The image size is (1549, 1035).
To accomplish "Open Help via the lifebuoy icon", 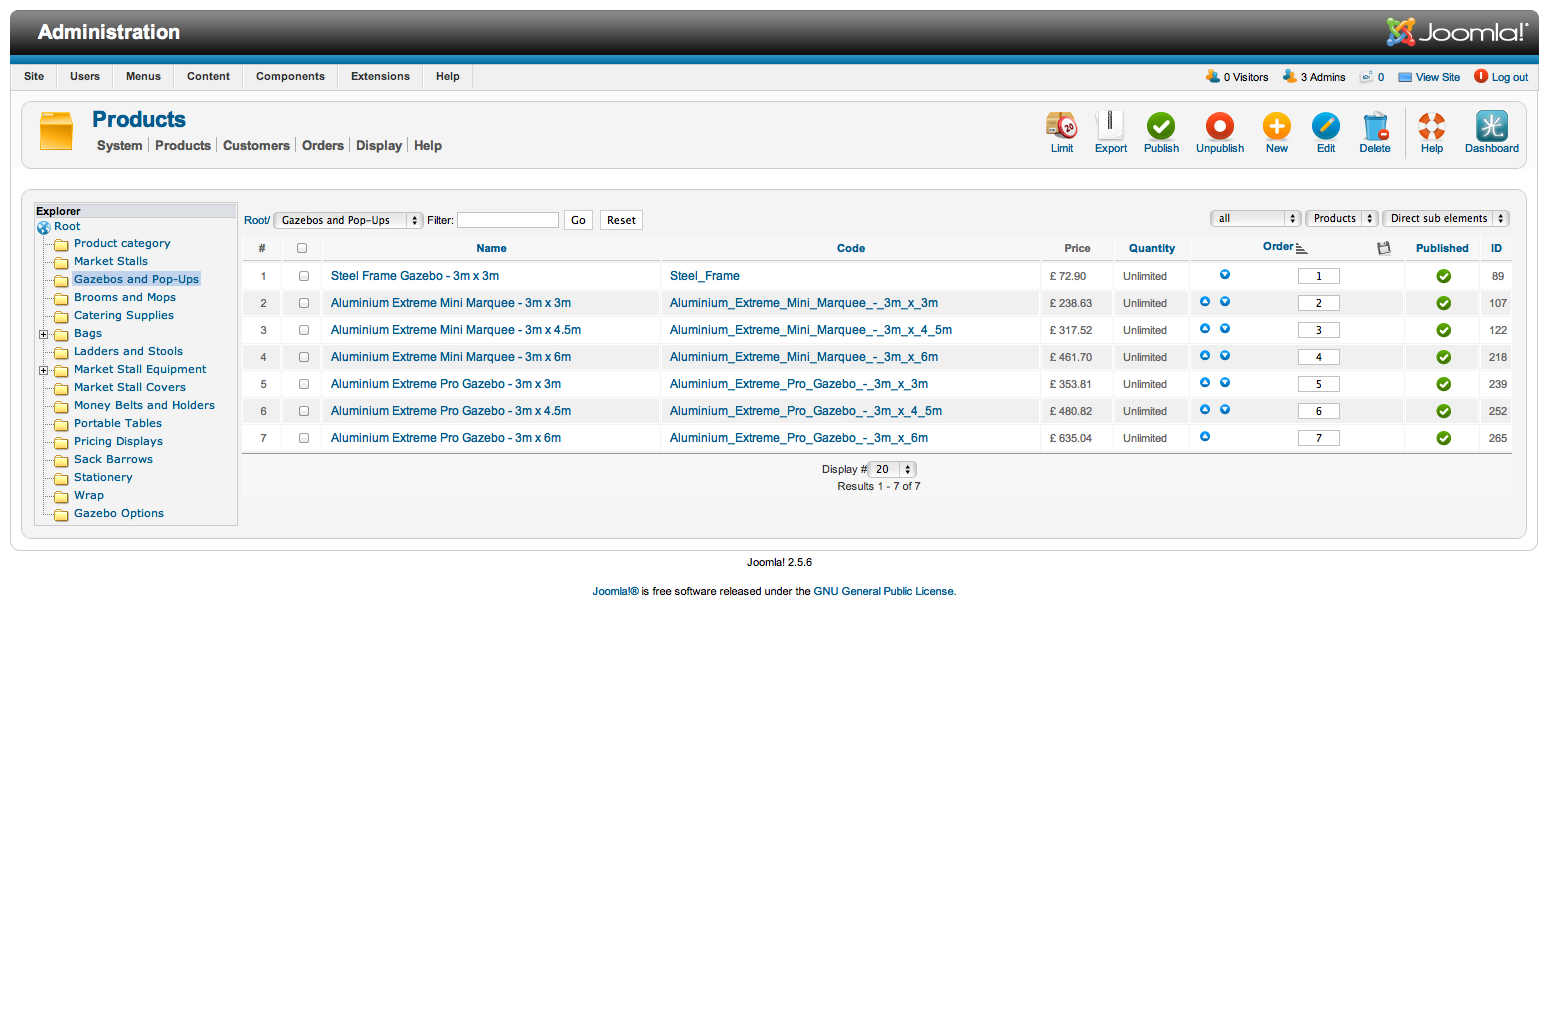I will point(1432,126).
